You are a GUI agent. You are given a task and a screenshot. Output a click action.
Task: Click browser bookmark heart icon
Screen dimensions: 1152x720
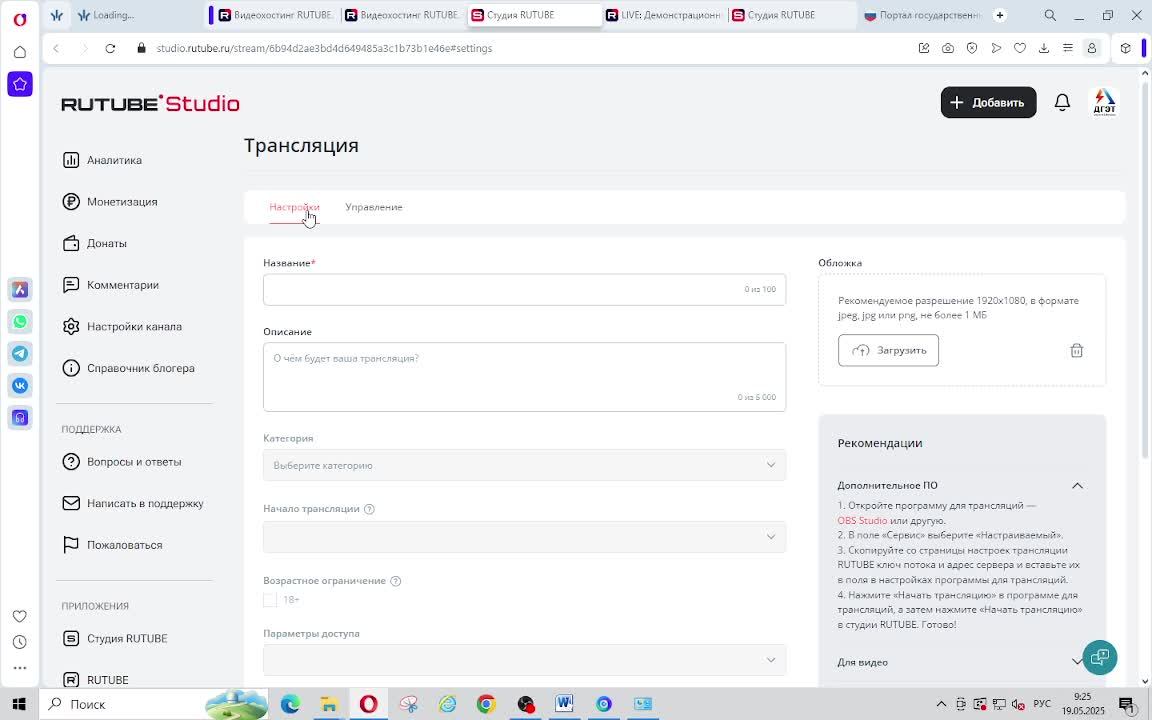(x=1020, y=48)
